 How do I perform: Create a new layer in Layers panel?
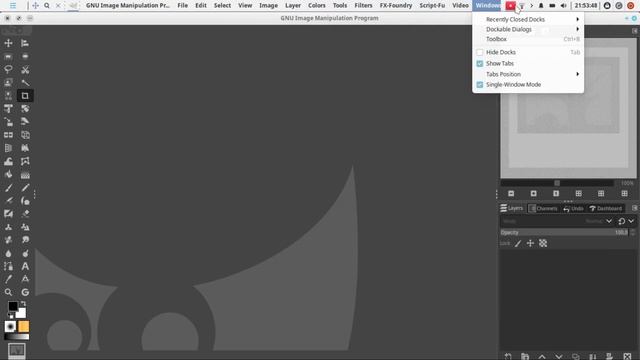(x=508, y=356)
